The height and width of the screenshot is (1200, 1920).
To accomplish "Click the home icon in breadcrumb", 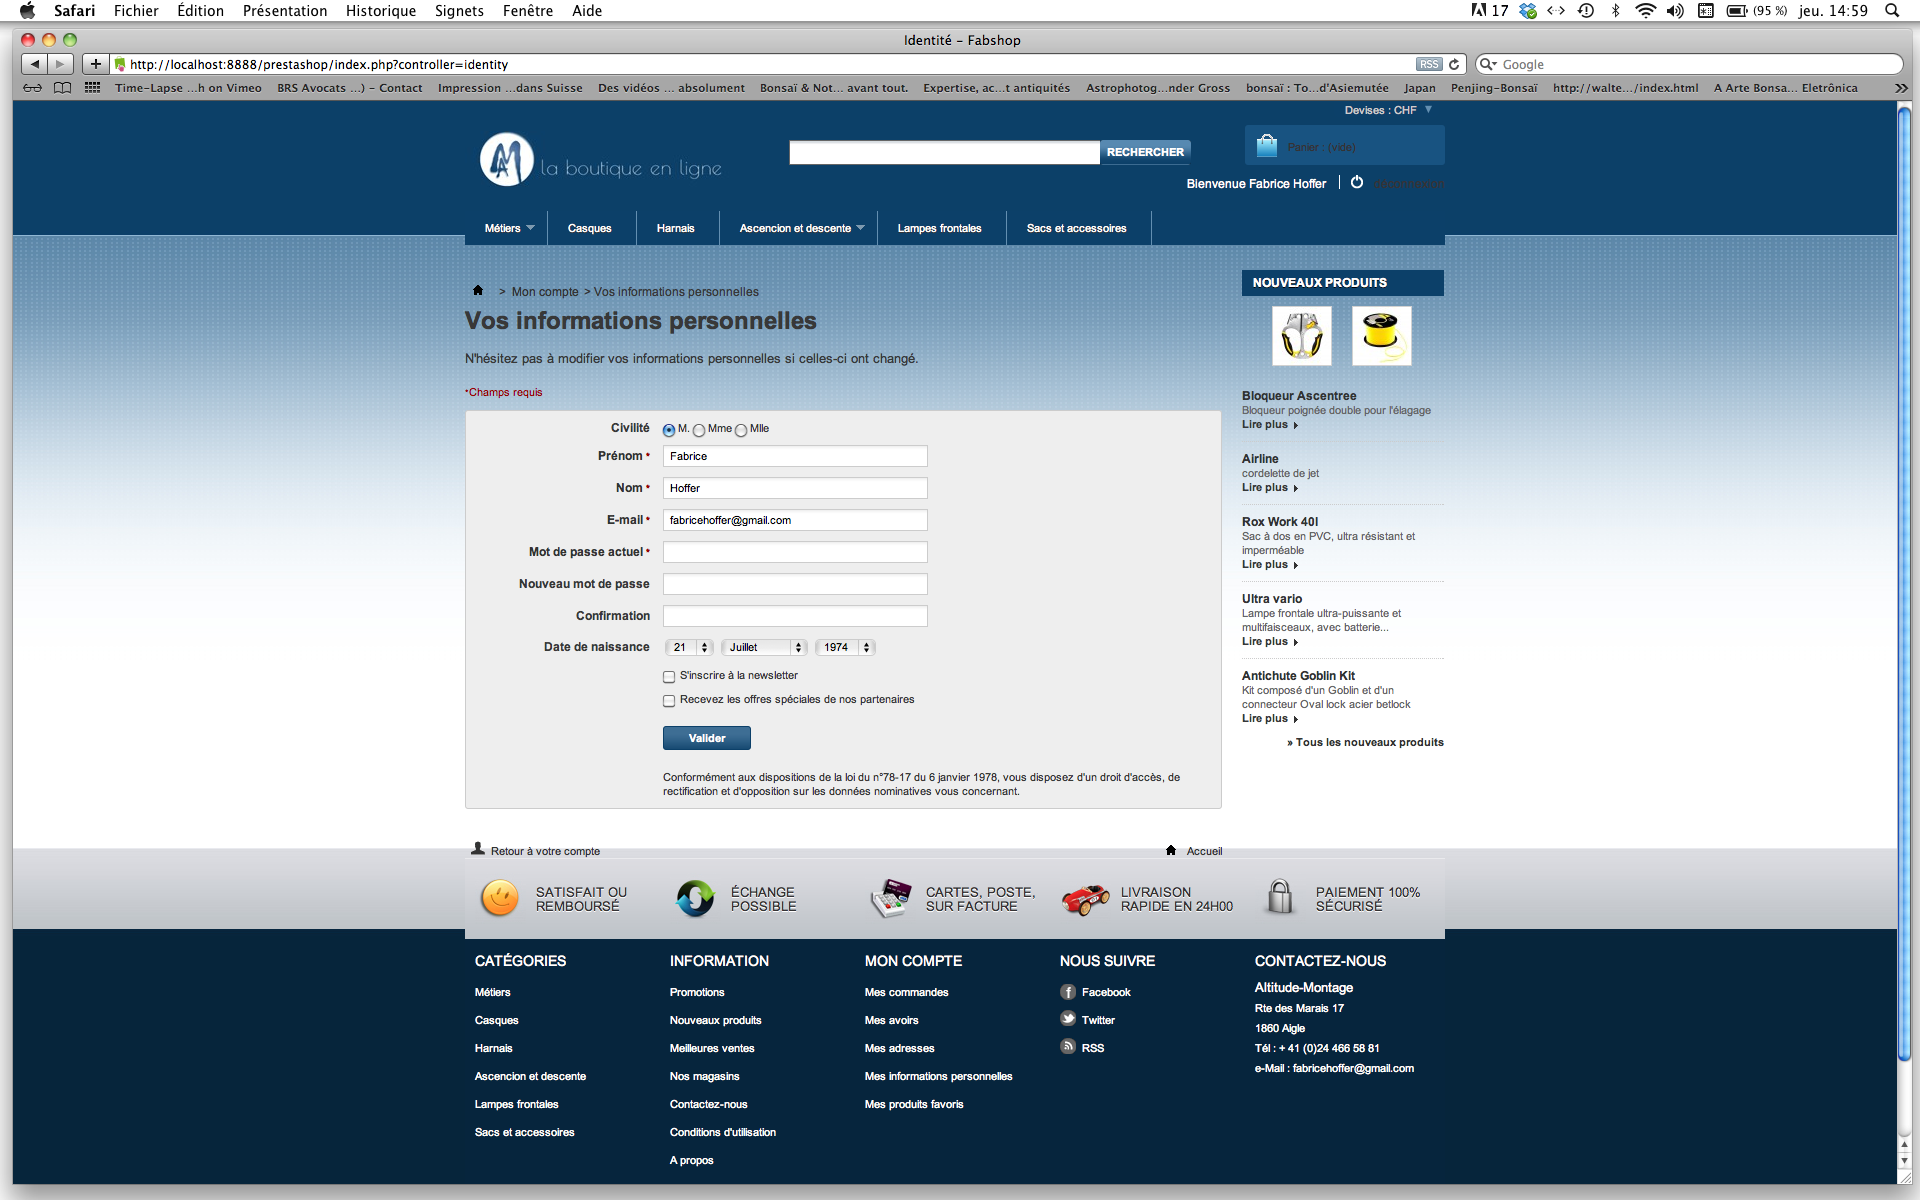I will pos(478,291).
